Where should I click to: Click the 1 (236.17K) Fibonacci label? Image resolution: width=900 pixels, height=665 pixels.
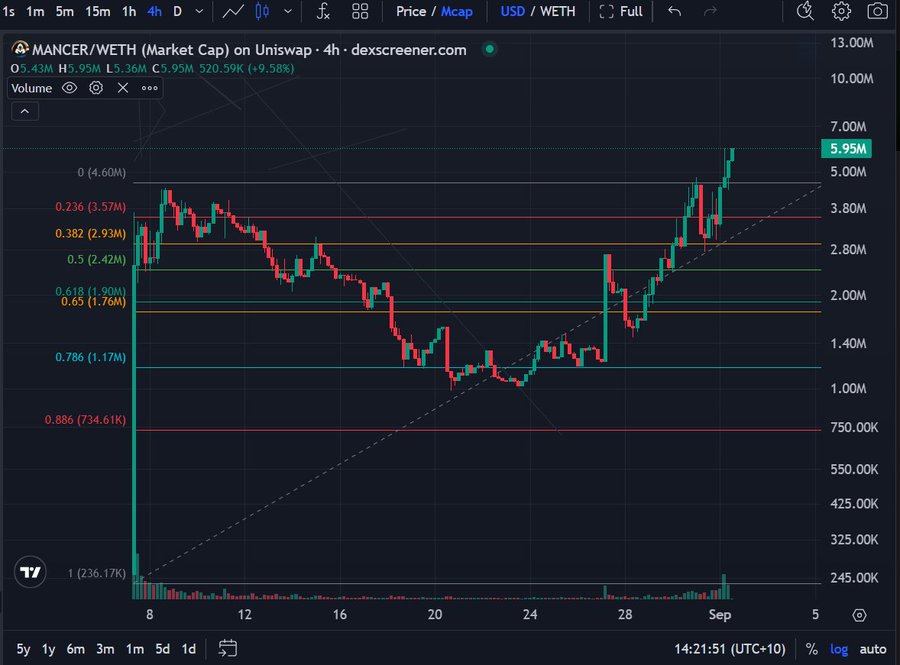[x=96, y=573]
